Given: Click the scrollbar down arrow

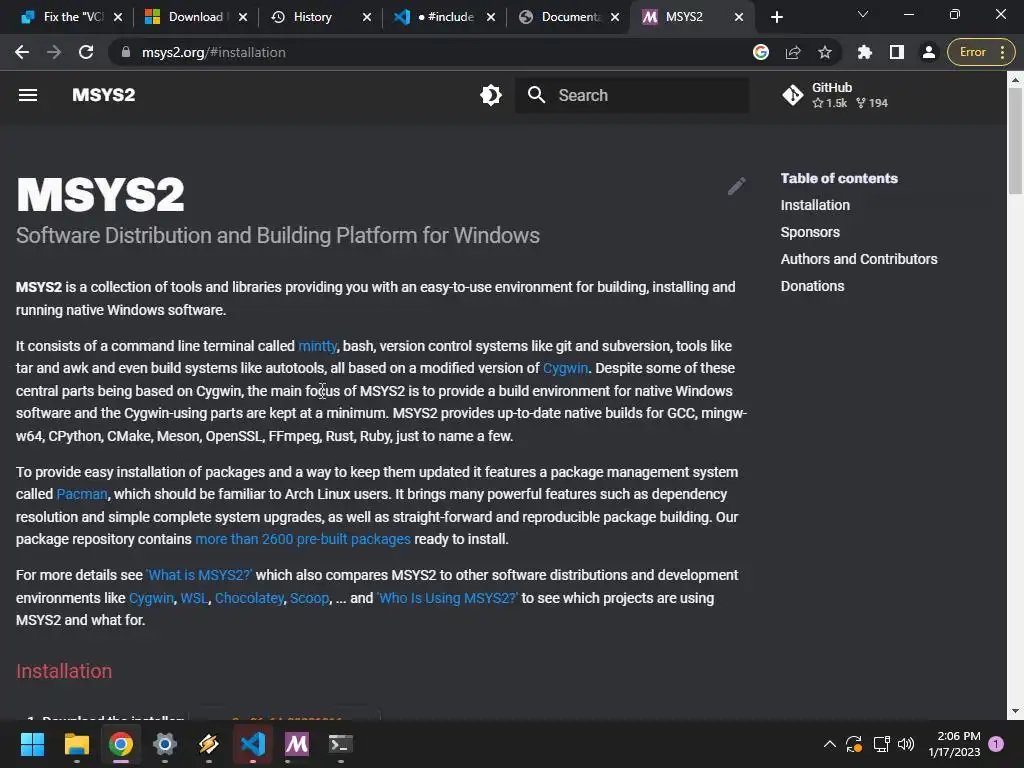Looking at the screenshot, I should [1015, 711].
